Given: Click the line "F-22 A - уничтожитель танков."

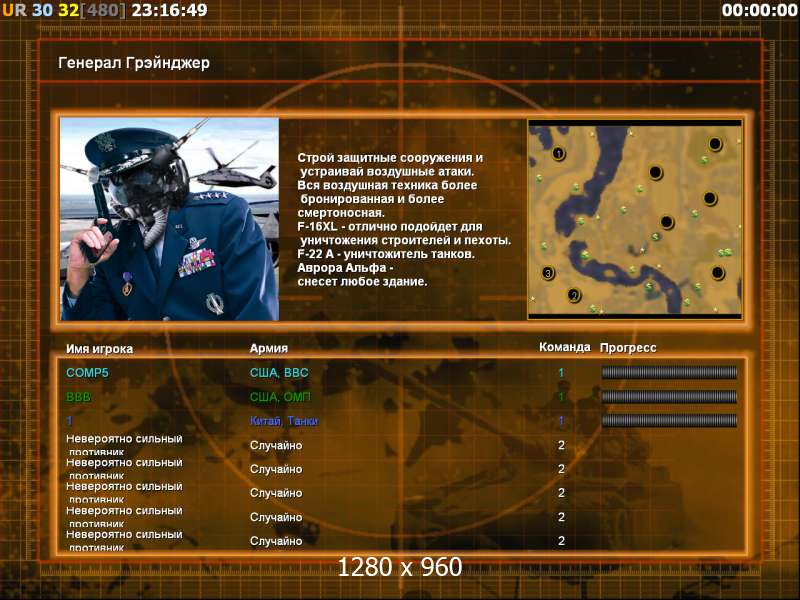Looking at the screenshot, I should [386, 254].
